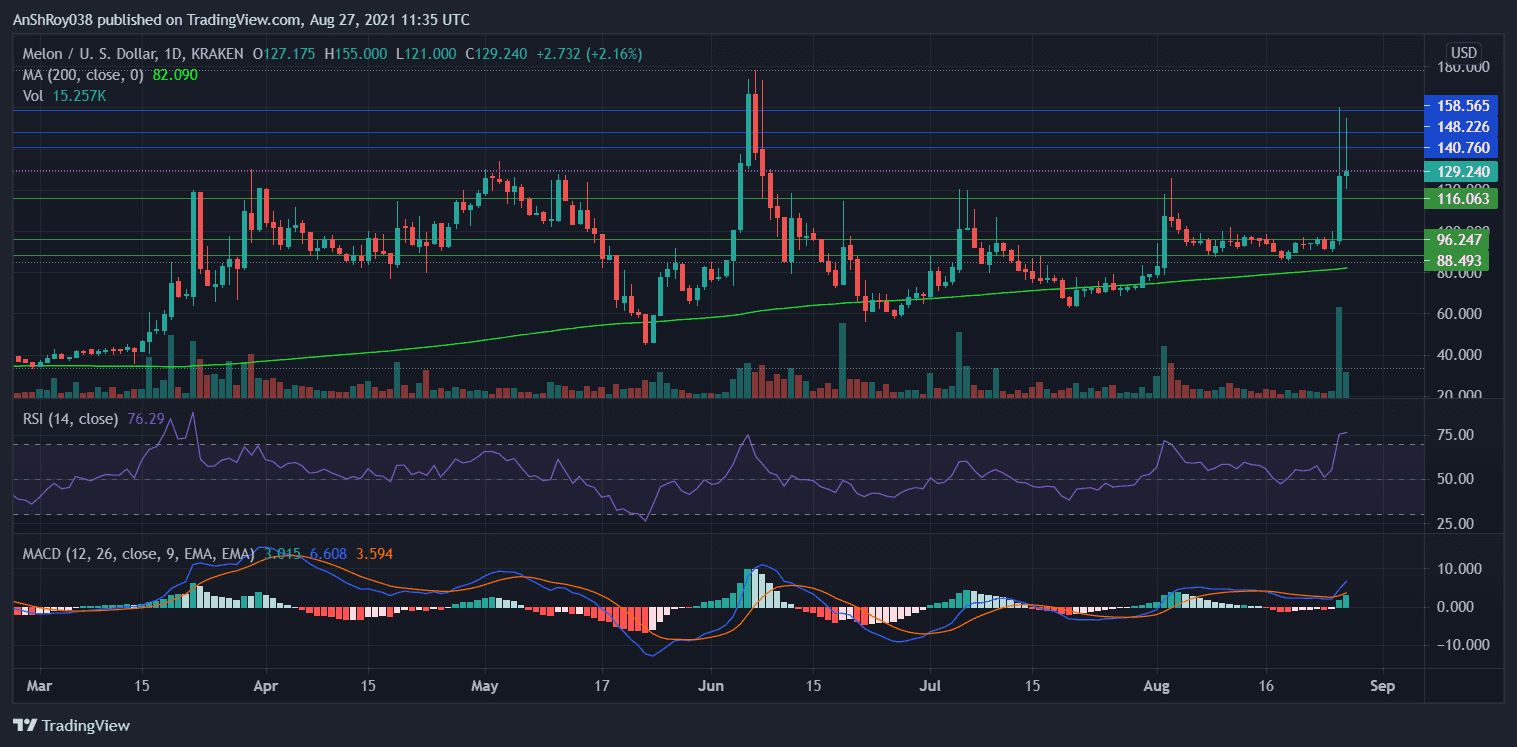Select the green 88.493 support label

tap(1463, 261)
